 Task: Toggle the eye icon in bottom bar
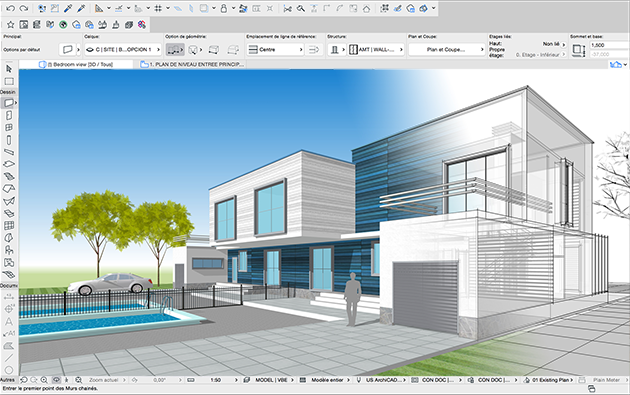(x=56, y=380)
